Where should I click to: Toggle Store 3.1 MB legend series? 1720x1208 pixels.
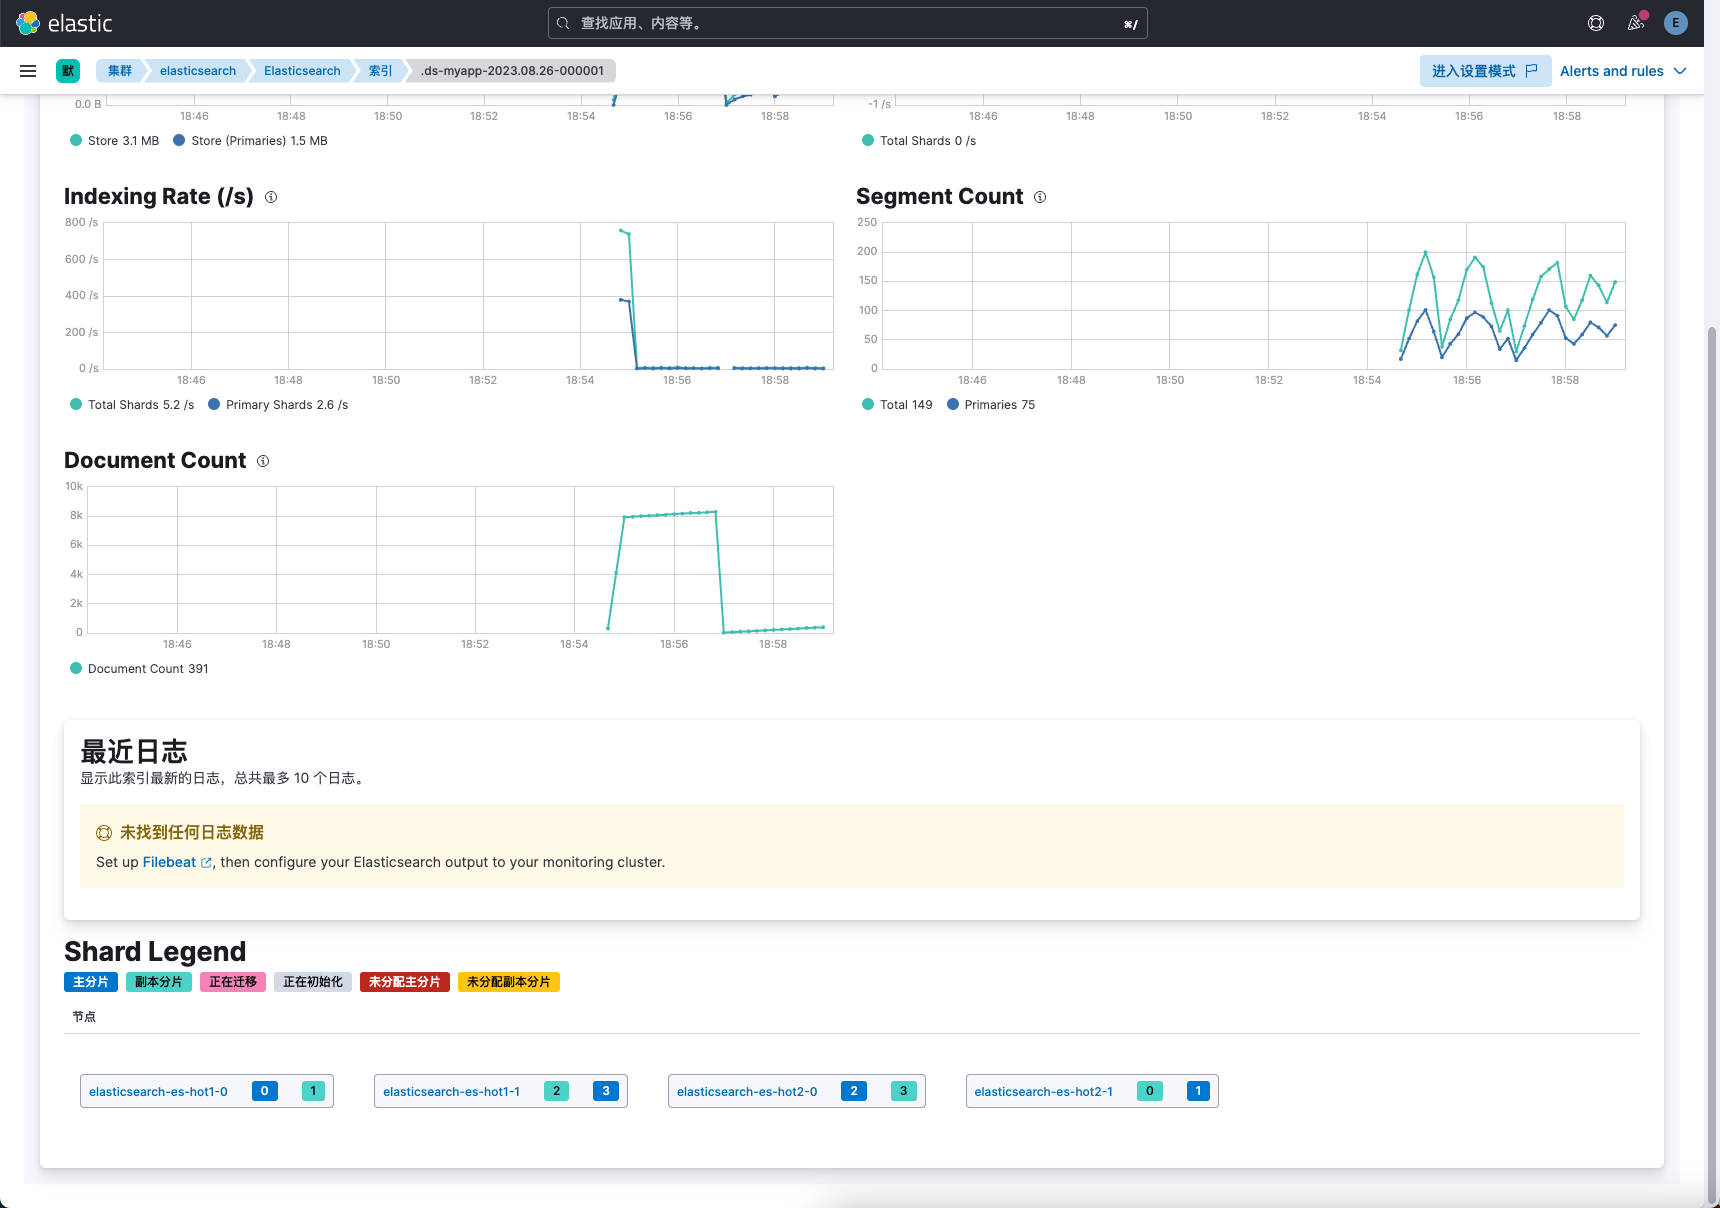[x=115, y=141]
